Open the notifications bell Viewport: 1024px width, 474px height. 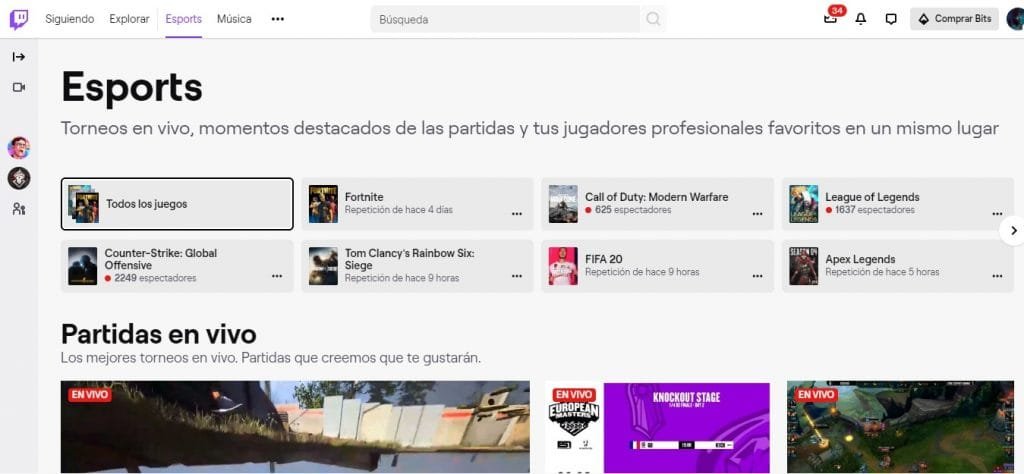[861, 19]
